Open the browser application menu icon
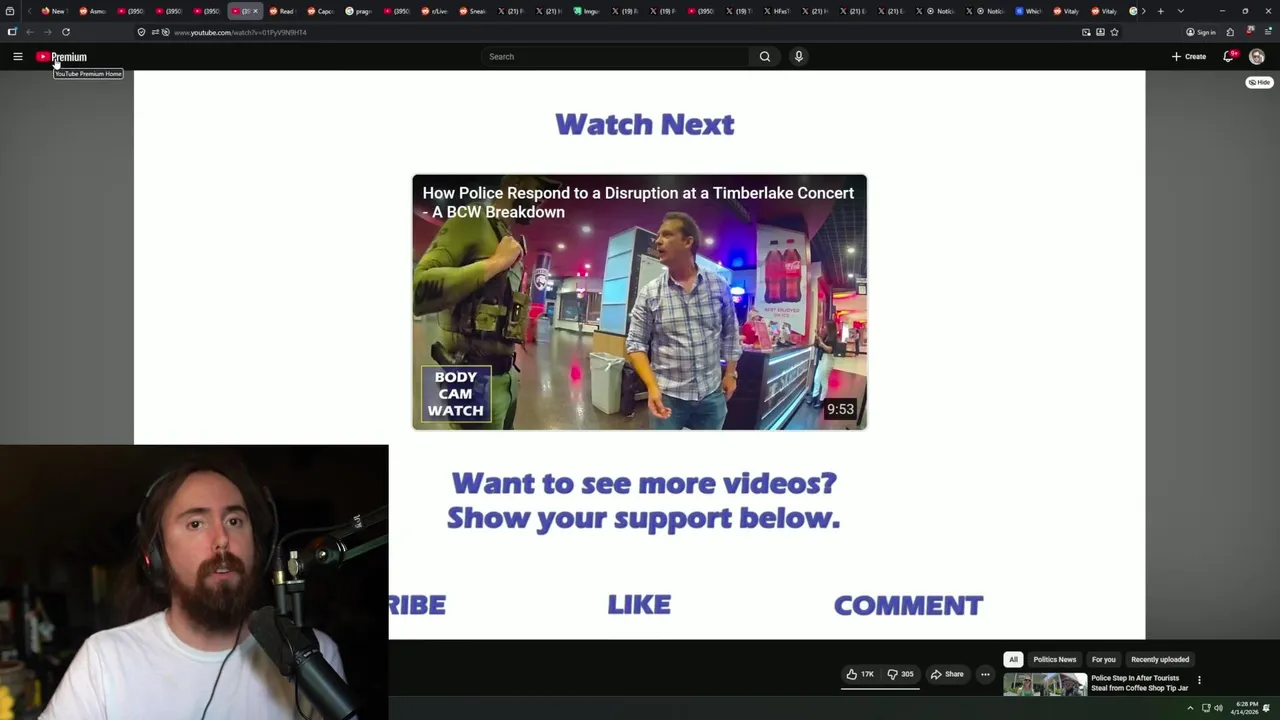 tap(1268, 32)
